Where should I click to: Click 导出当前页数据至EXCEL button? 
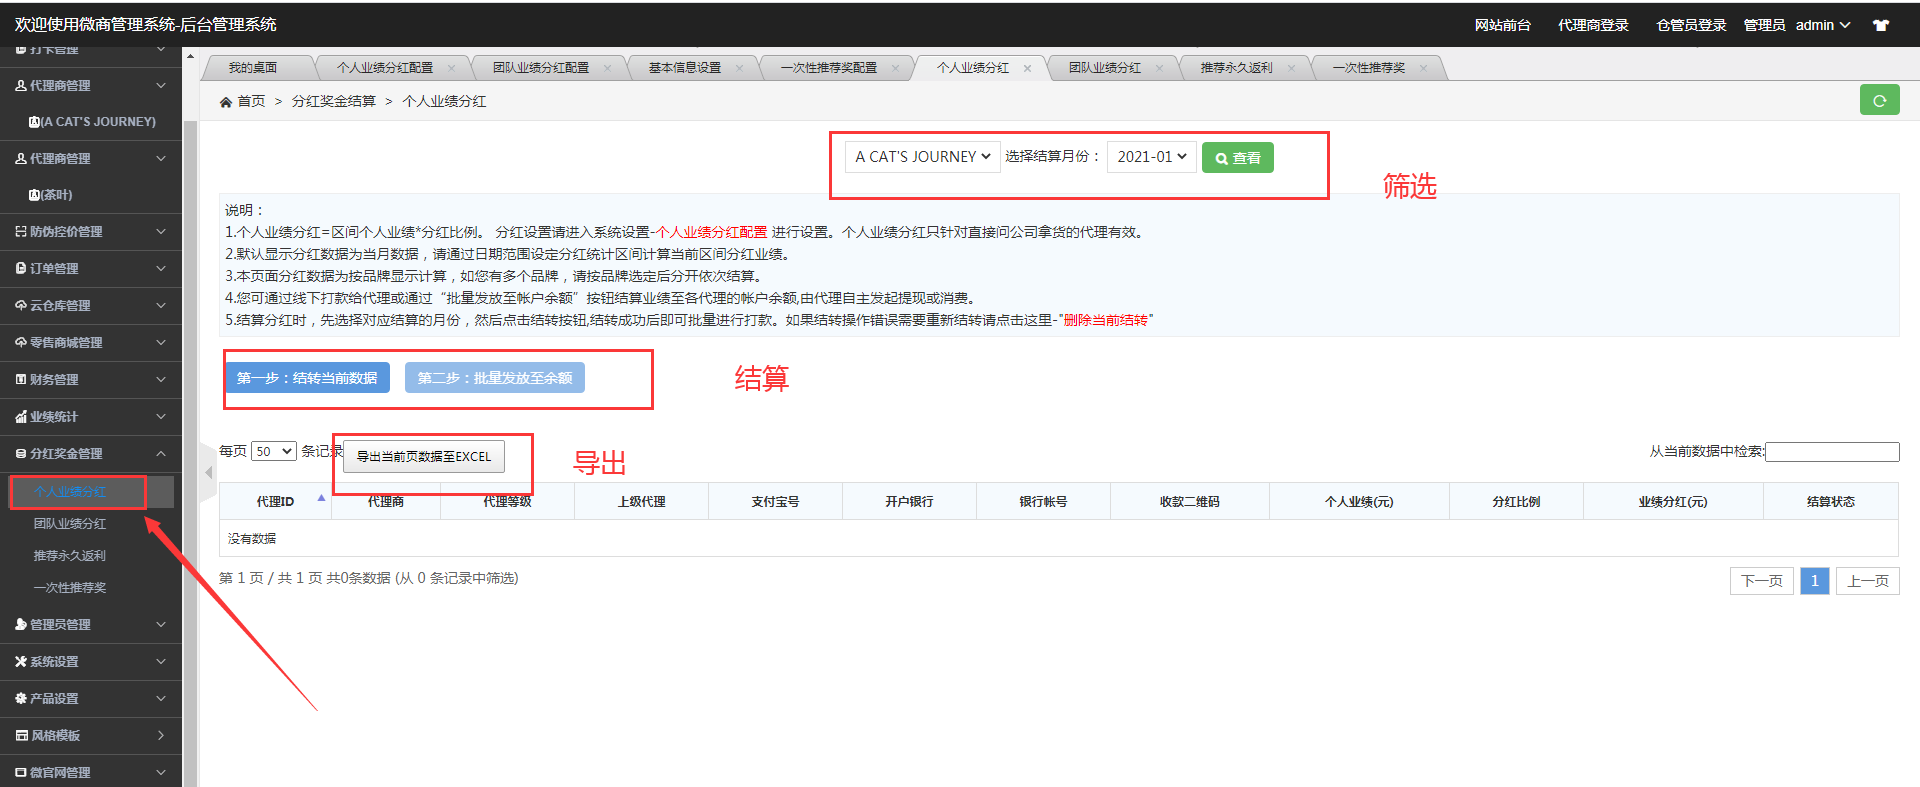[x=424, y=457]
